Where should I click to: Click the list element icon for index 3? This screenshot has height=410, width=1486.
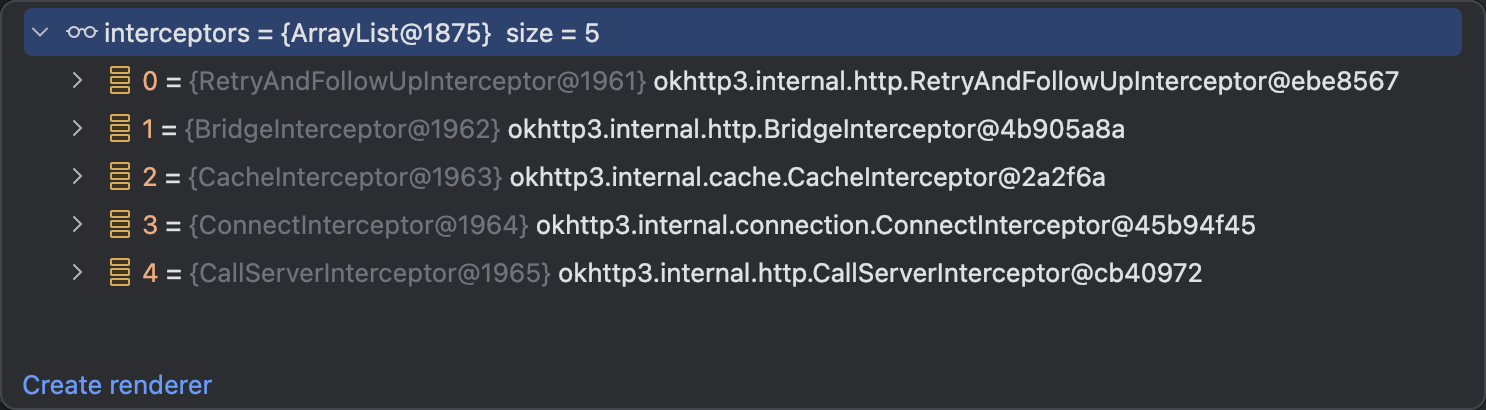click(x=120, y=225)
